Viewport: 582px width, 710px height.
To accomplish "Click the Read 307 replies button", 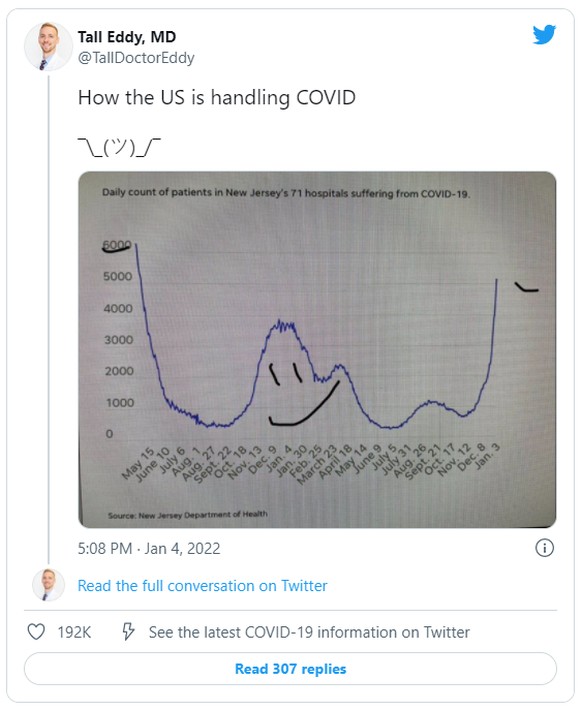I will [x=290, y=668].
